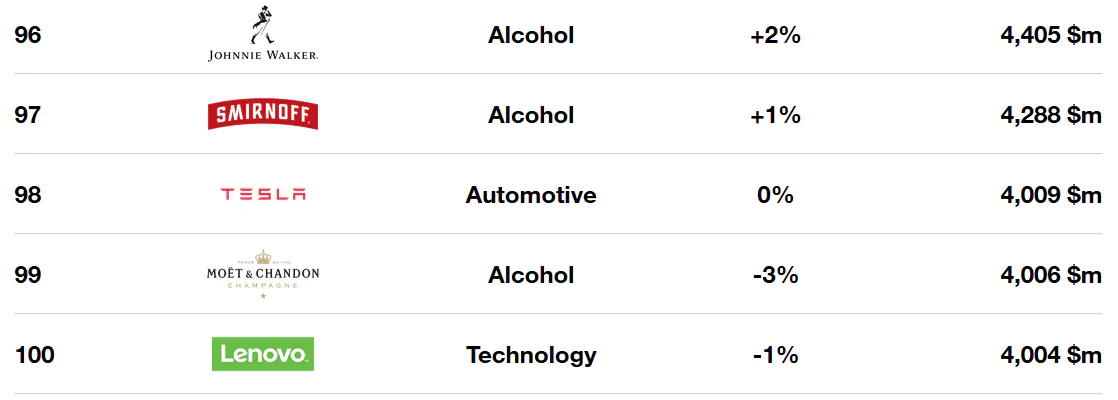Select the Automotive category label

[x=530, y=195]
